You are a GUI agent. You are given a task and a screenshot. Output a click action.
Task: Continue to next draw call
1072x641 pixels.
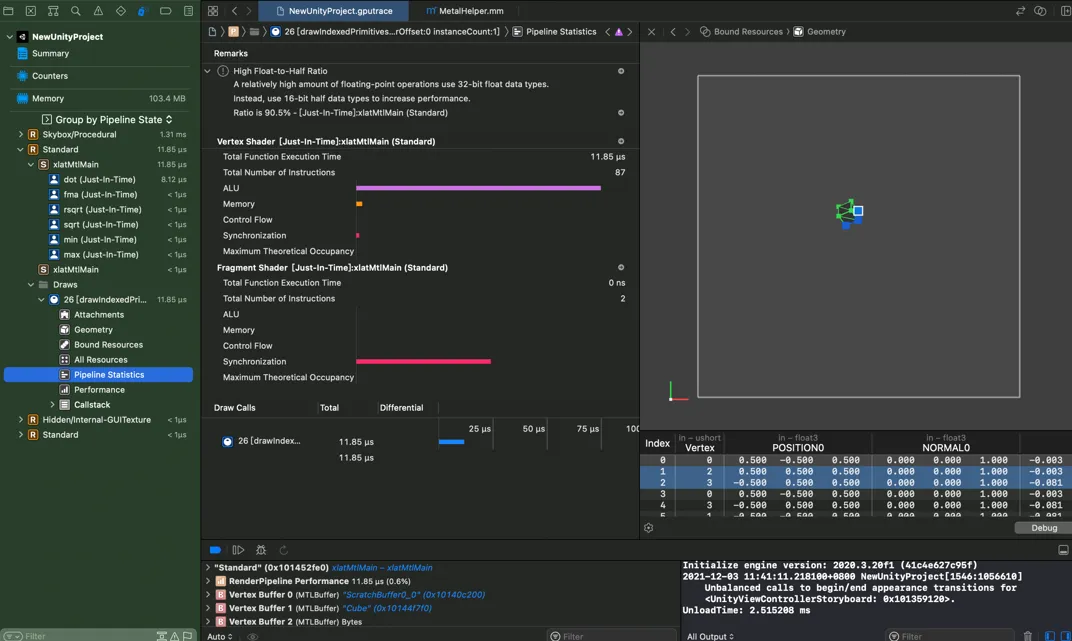click(x=238, y=550)
